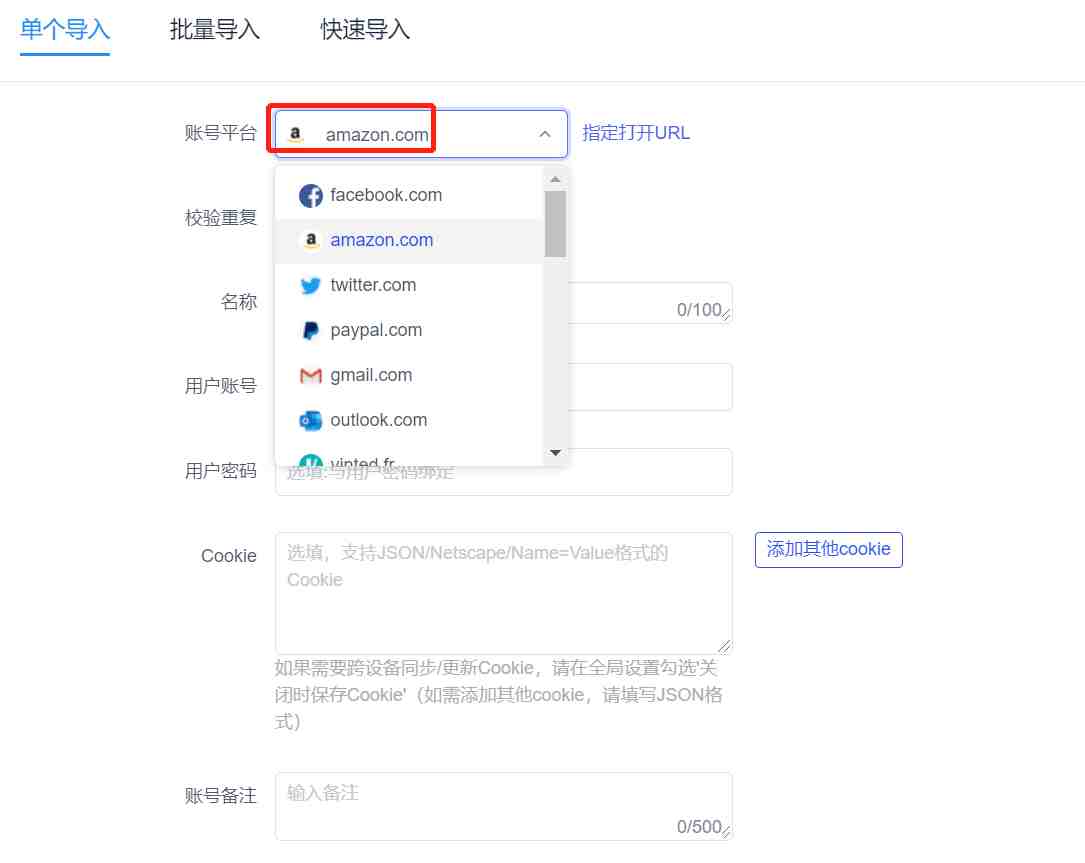Click the dropdown list scrollbar thumb

(555, 224)
